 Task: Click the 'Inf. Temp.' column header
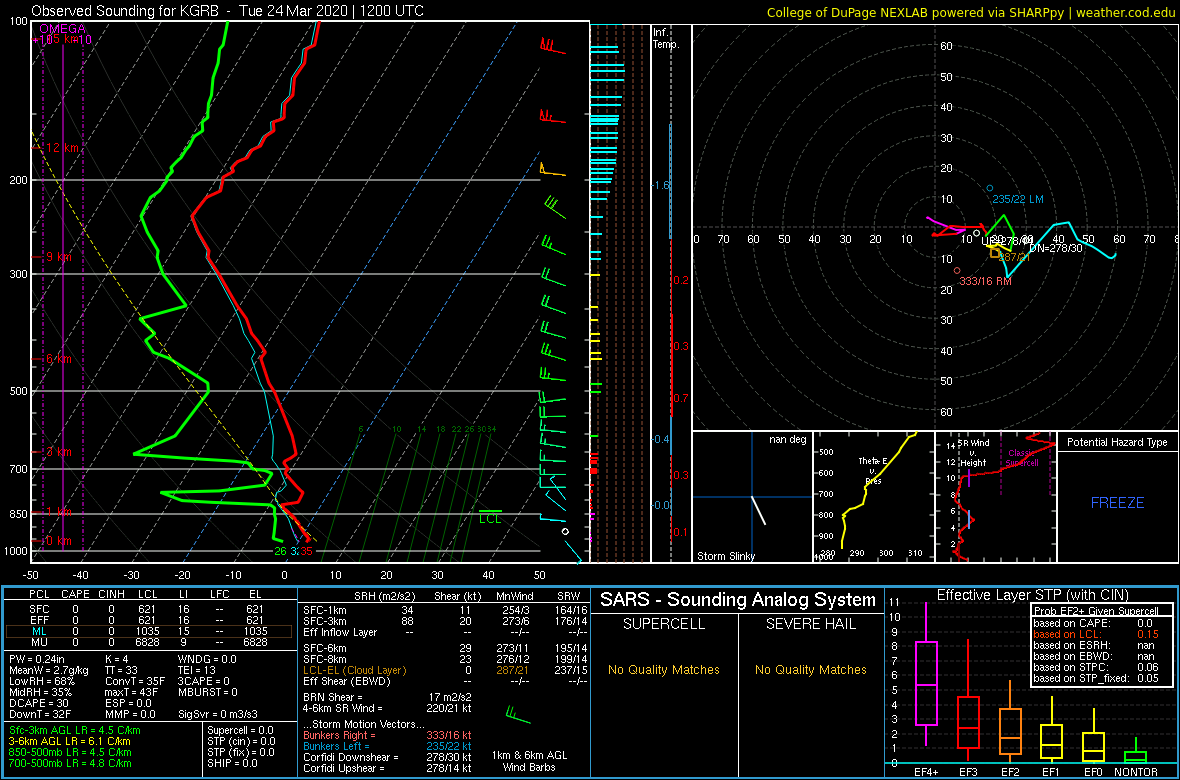click(x=666, y=39)
